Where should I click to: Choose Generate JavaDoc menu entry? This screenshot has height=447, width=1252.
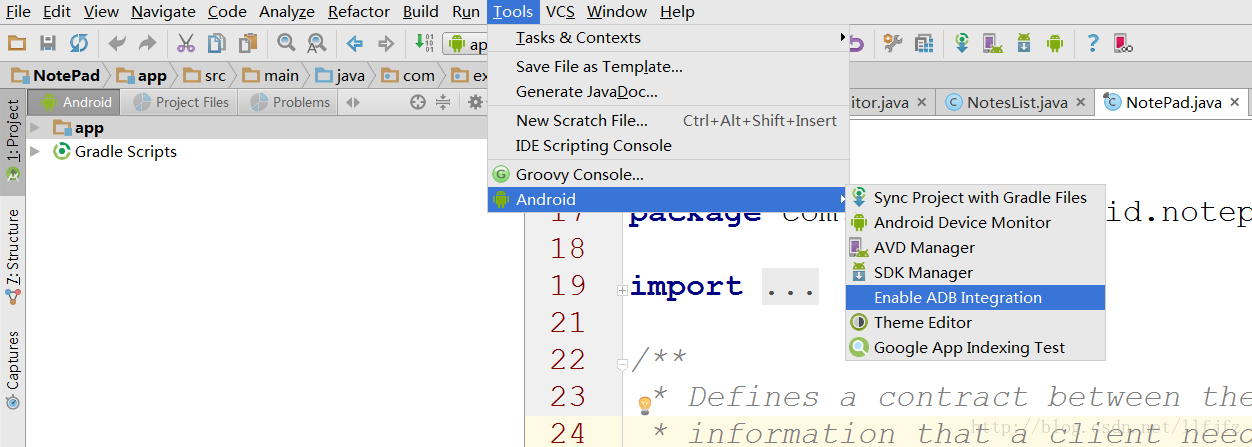[668, 92]
